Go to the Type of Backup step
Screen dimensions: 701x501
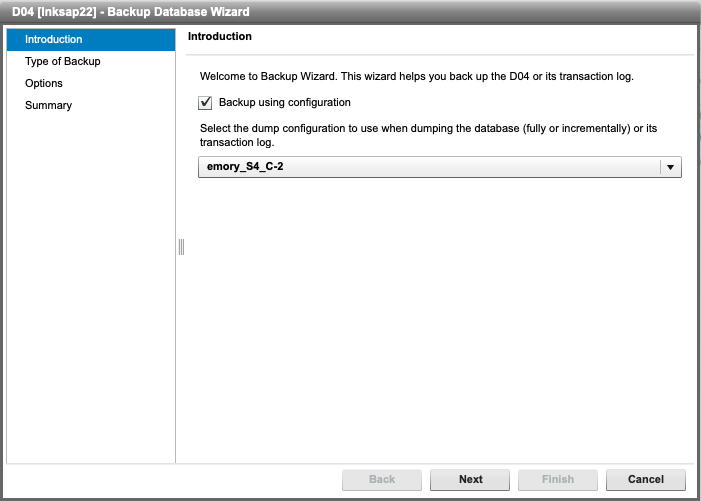tap(62, 62)
